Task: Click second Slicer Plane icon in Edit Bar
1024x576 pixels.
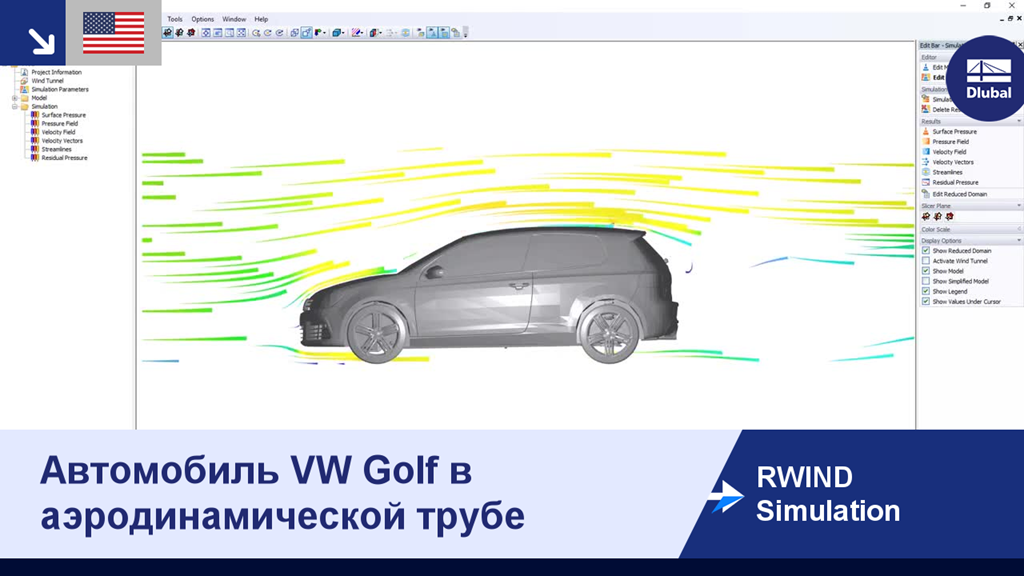Action: pyautogui.click(x=938, y=216)
